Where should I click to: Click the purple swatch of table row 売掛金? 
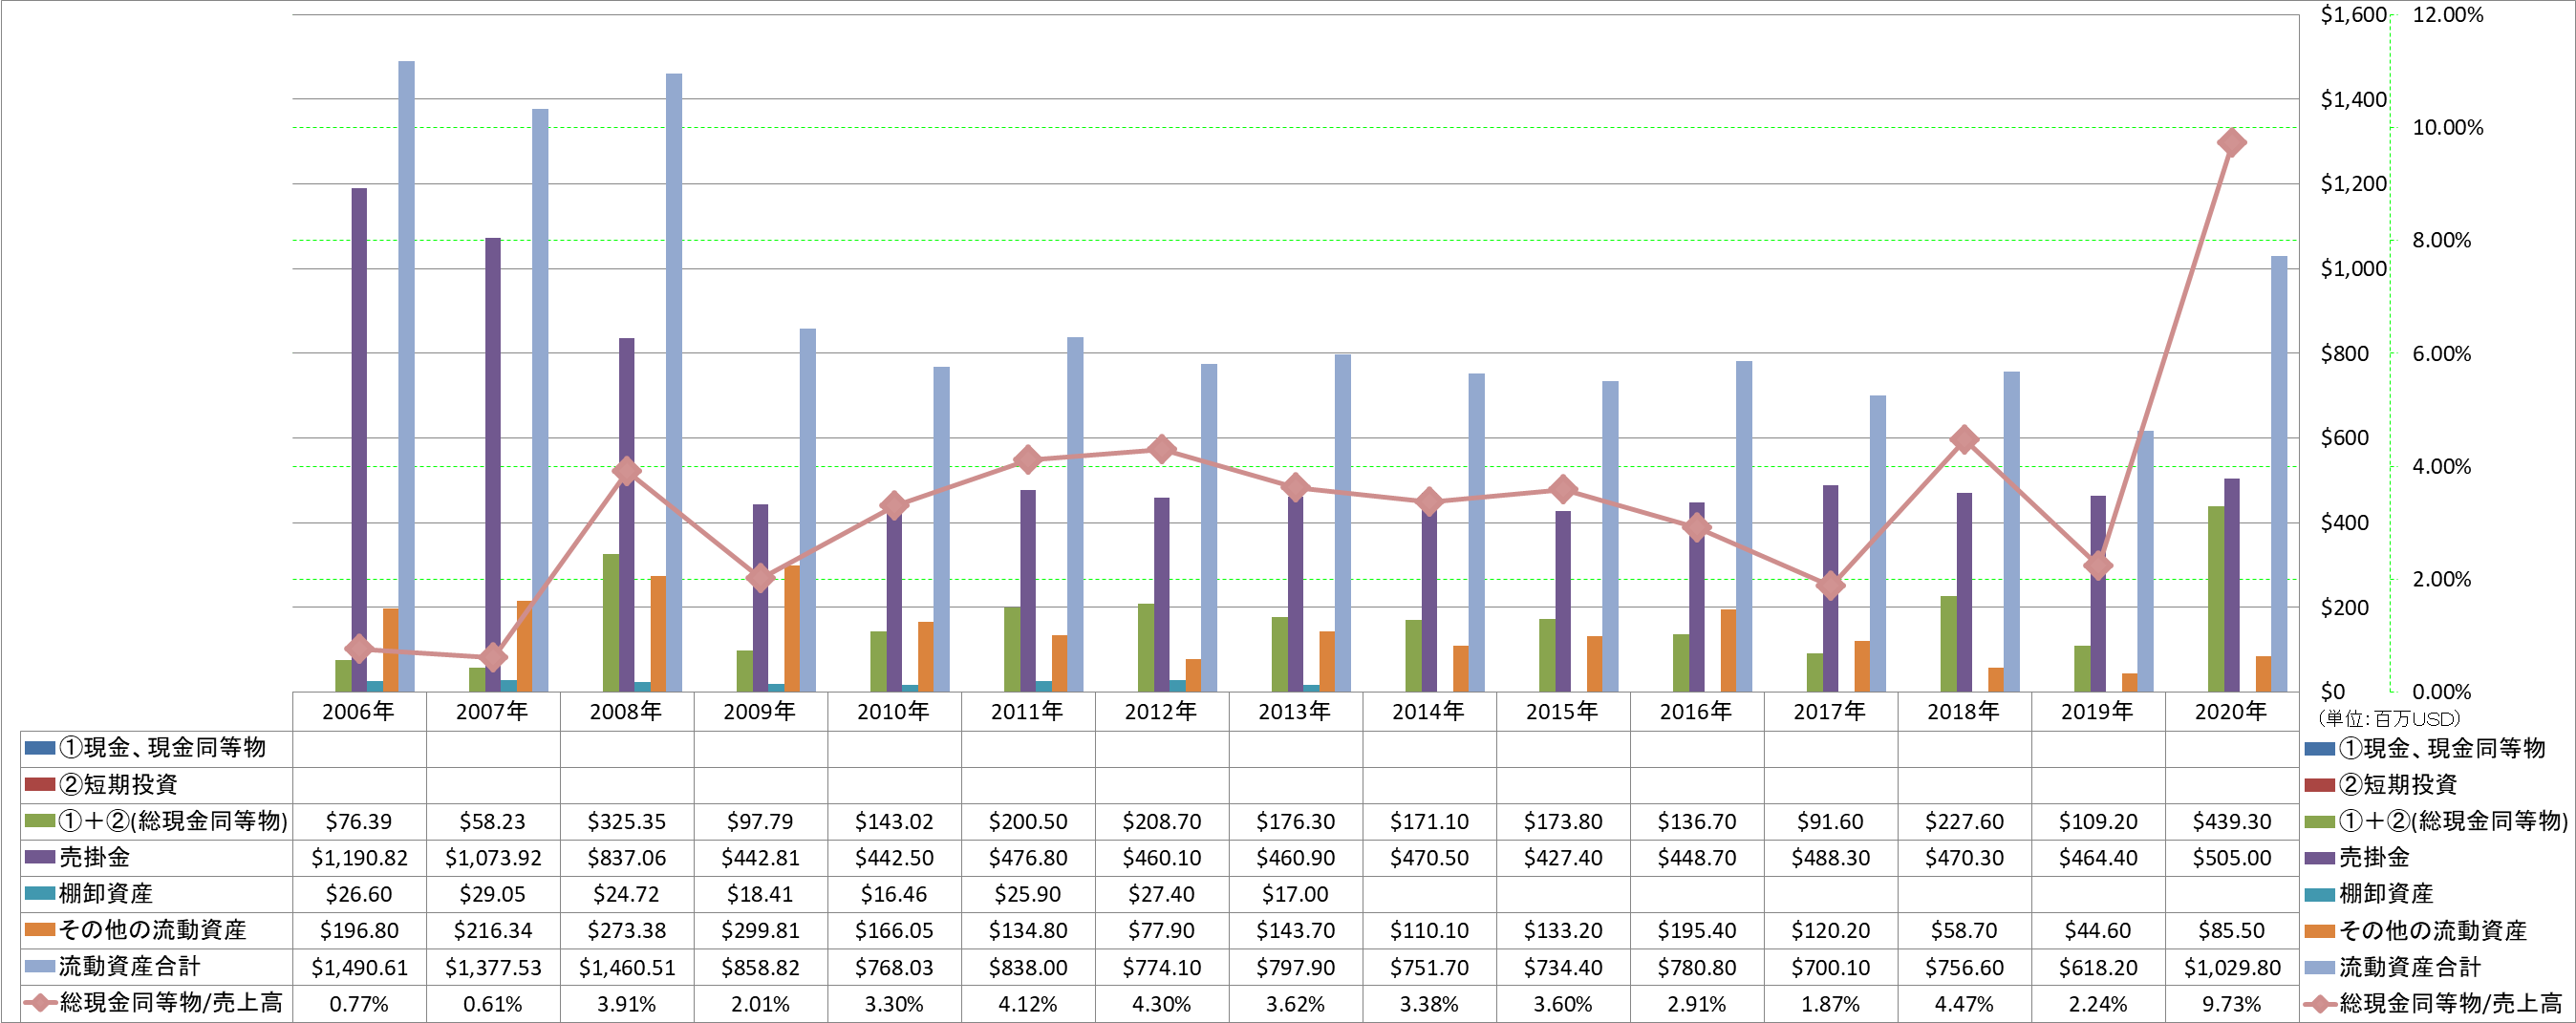pos(40,857)
